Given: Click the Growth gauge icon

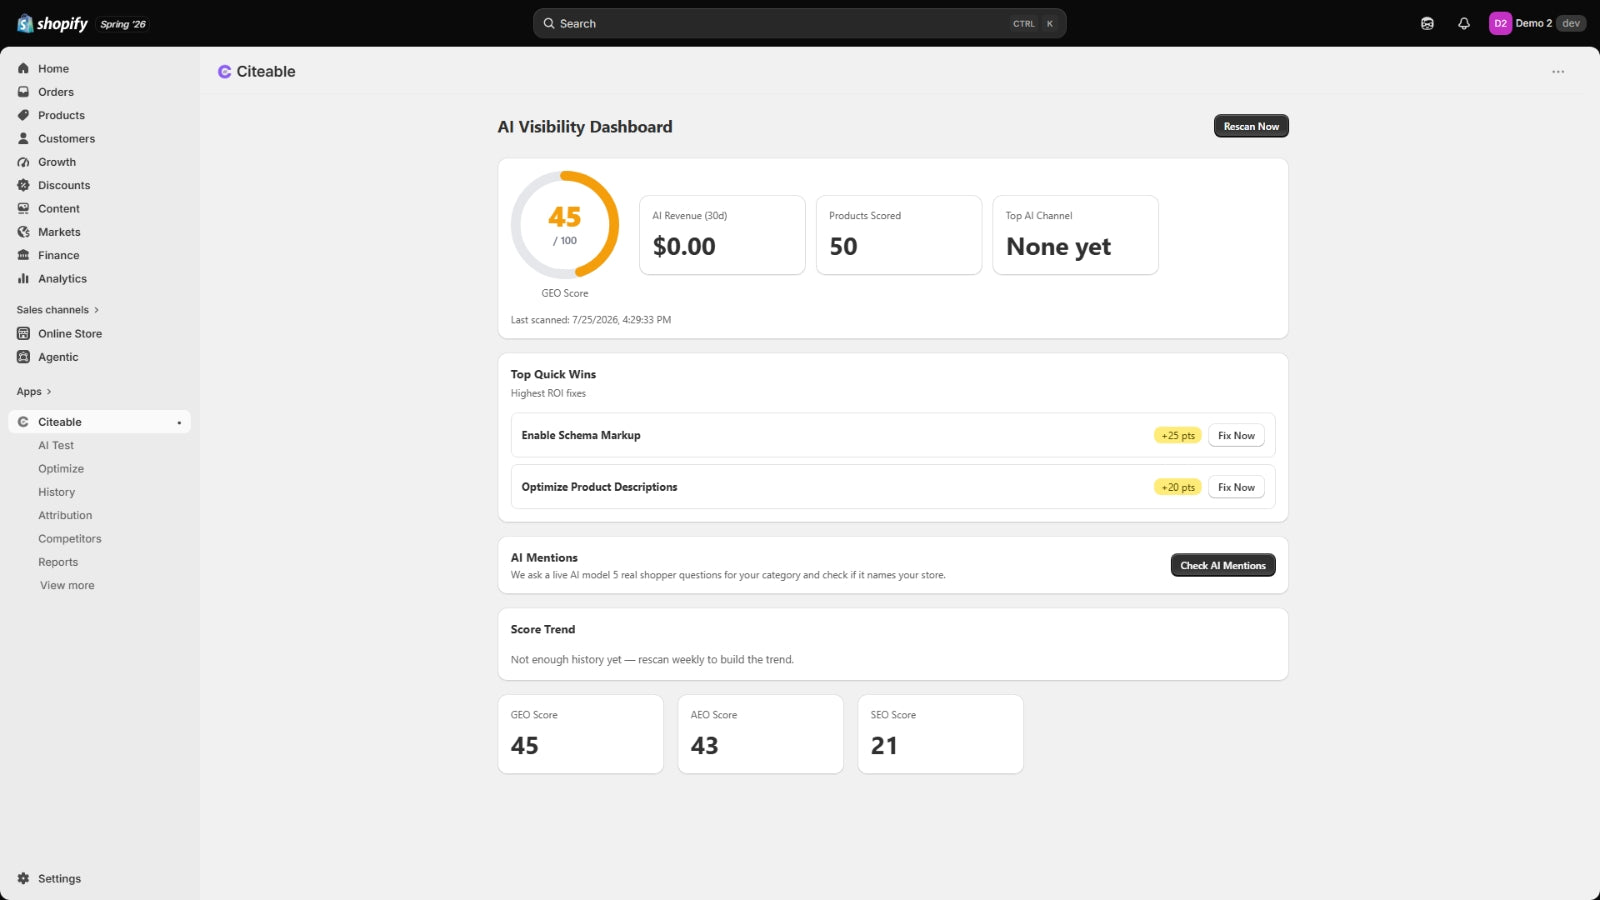Looking at the screenshot, I should point(23,162).
